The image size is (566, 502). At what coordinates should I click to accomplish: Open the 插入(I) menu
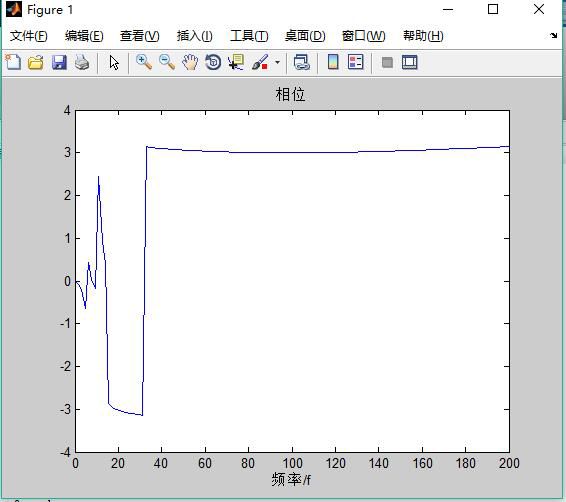pyautogui.click(x=195, y=36)
